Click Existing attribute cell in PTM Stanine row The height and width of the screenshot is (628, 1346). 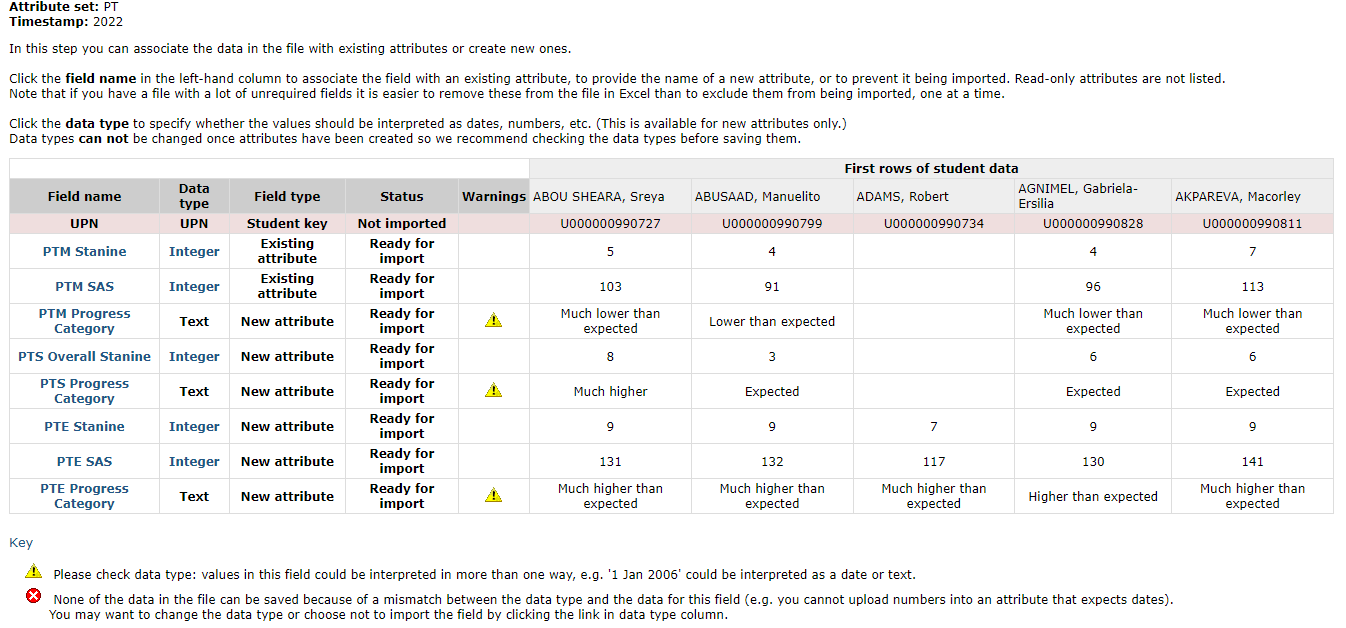(287, 251)
